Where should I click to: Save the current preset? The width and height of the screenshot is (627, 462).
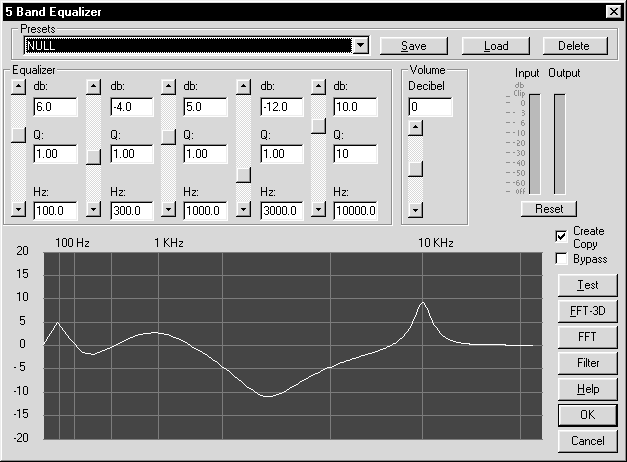(x=414, y=46)
